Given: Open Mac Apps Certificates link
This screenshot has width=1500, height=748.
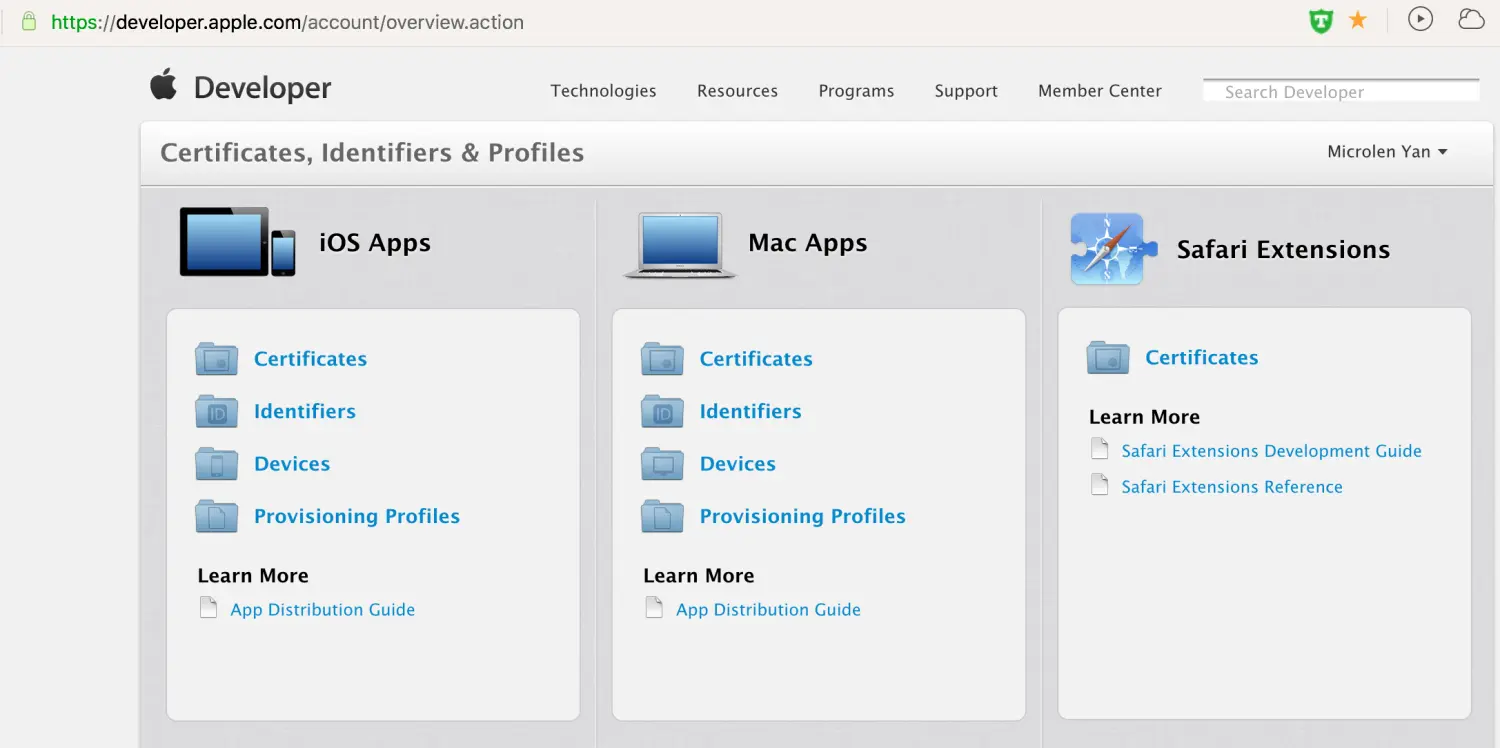Looking at the screenshot, I should pos(756,359).
